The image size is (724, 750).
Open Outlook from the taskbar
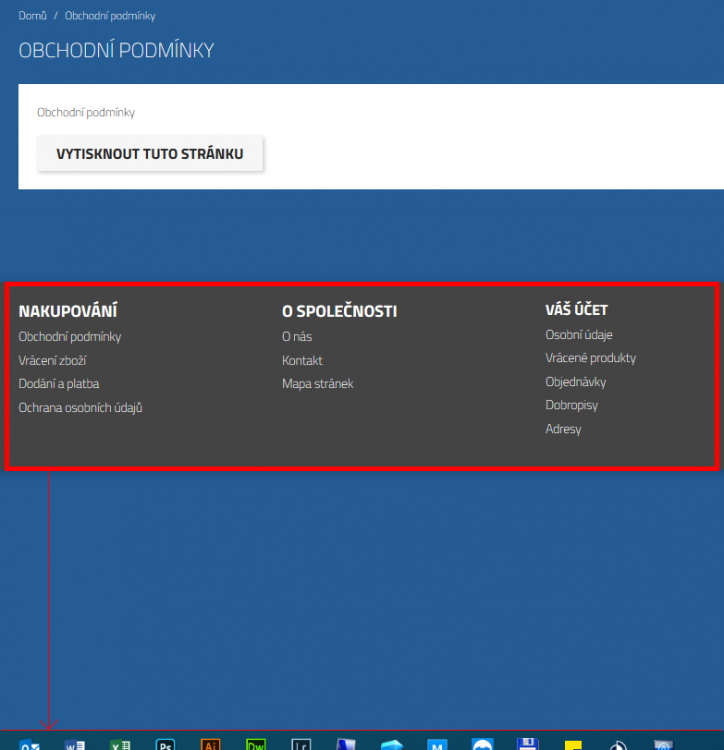(x=30, y=744)
